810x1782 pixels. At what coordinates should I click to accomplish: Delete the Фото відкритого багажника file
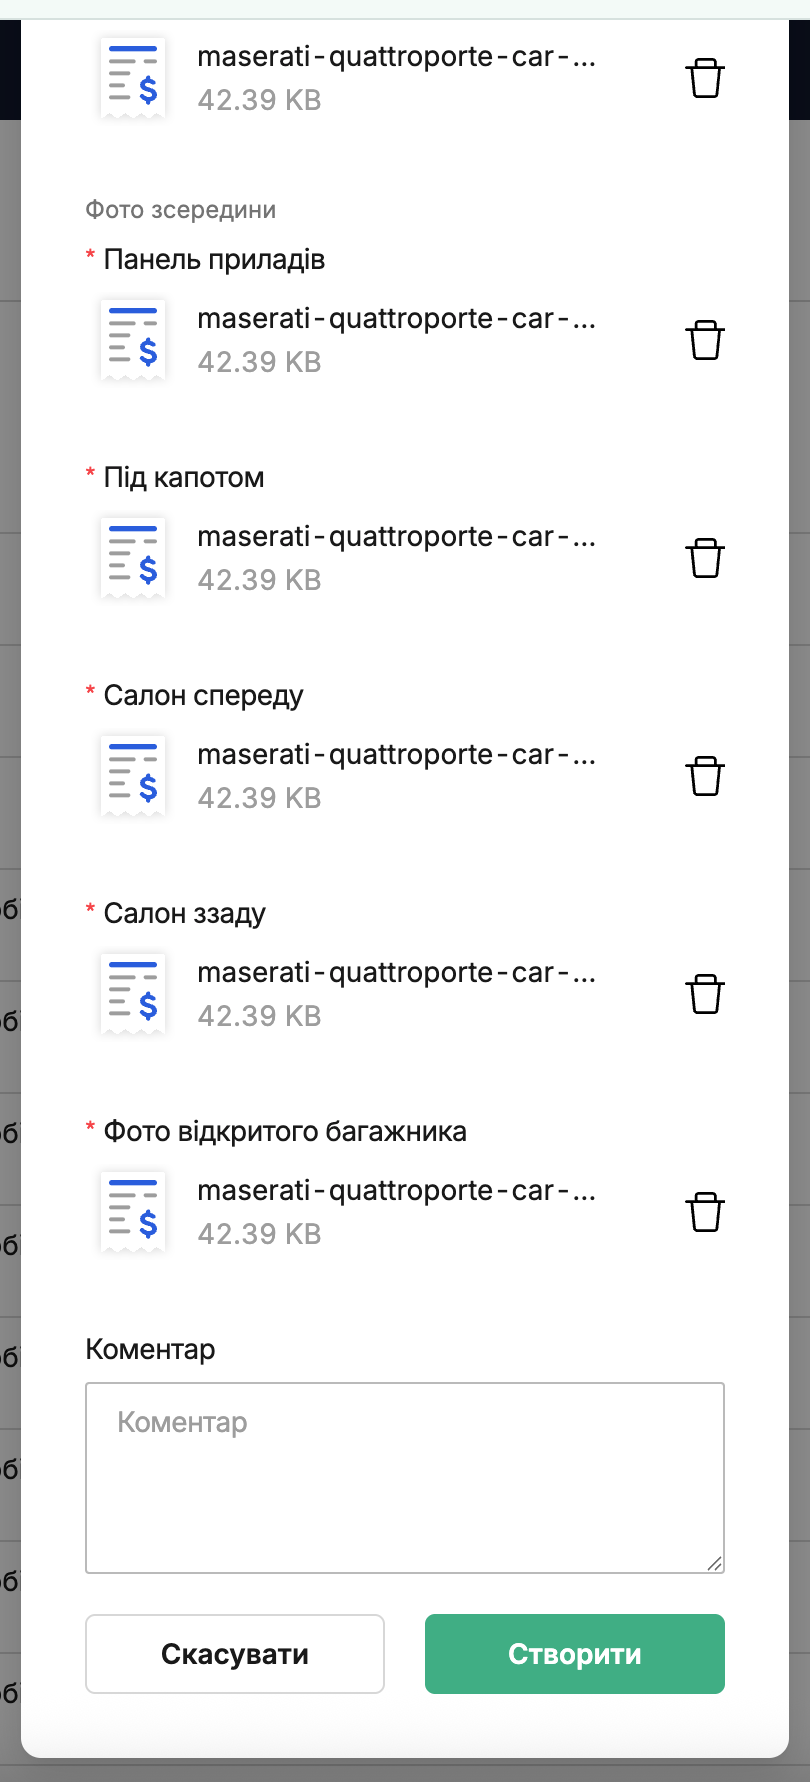click(x=705, y=1212)
